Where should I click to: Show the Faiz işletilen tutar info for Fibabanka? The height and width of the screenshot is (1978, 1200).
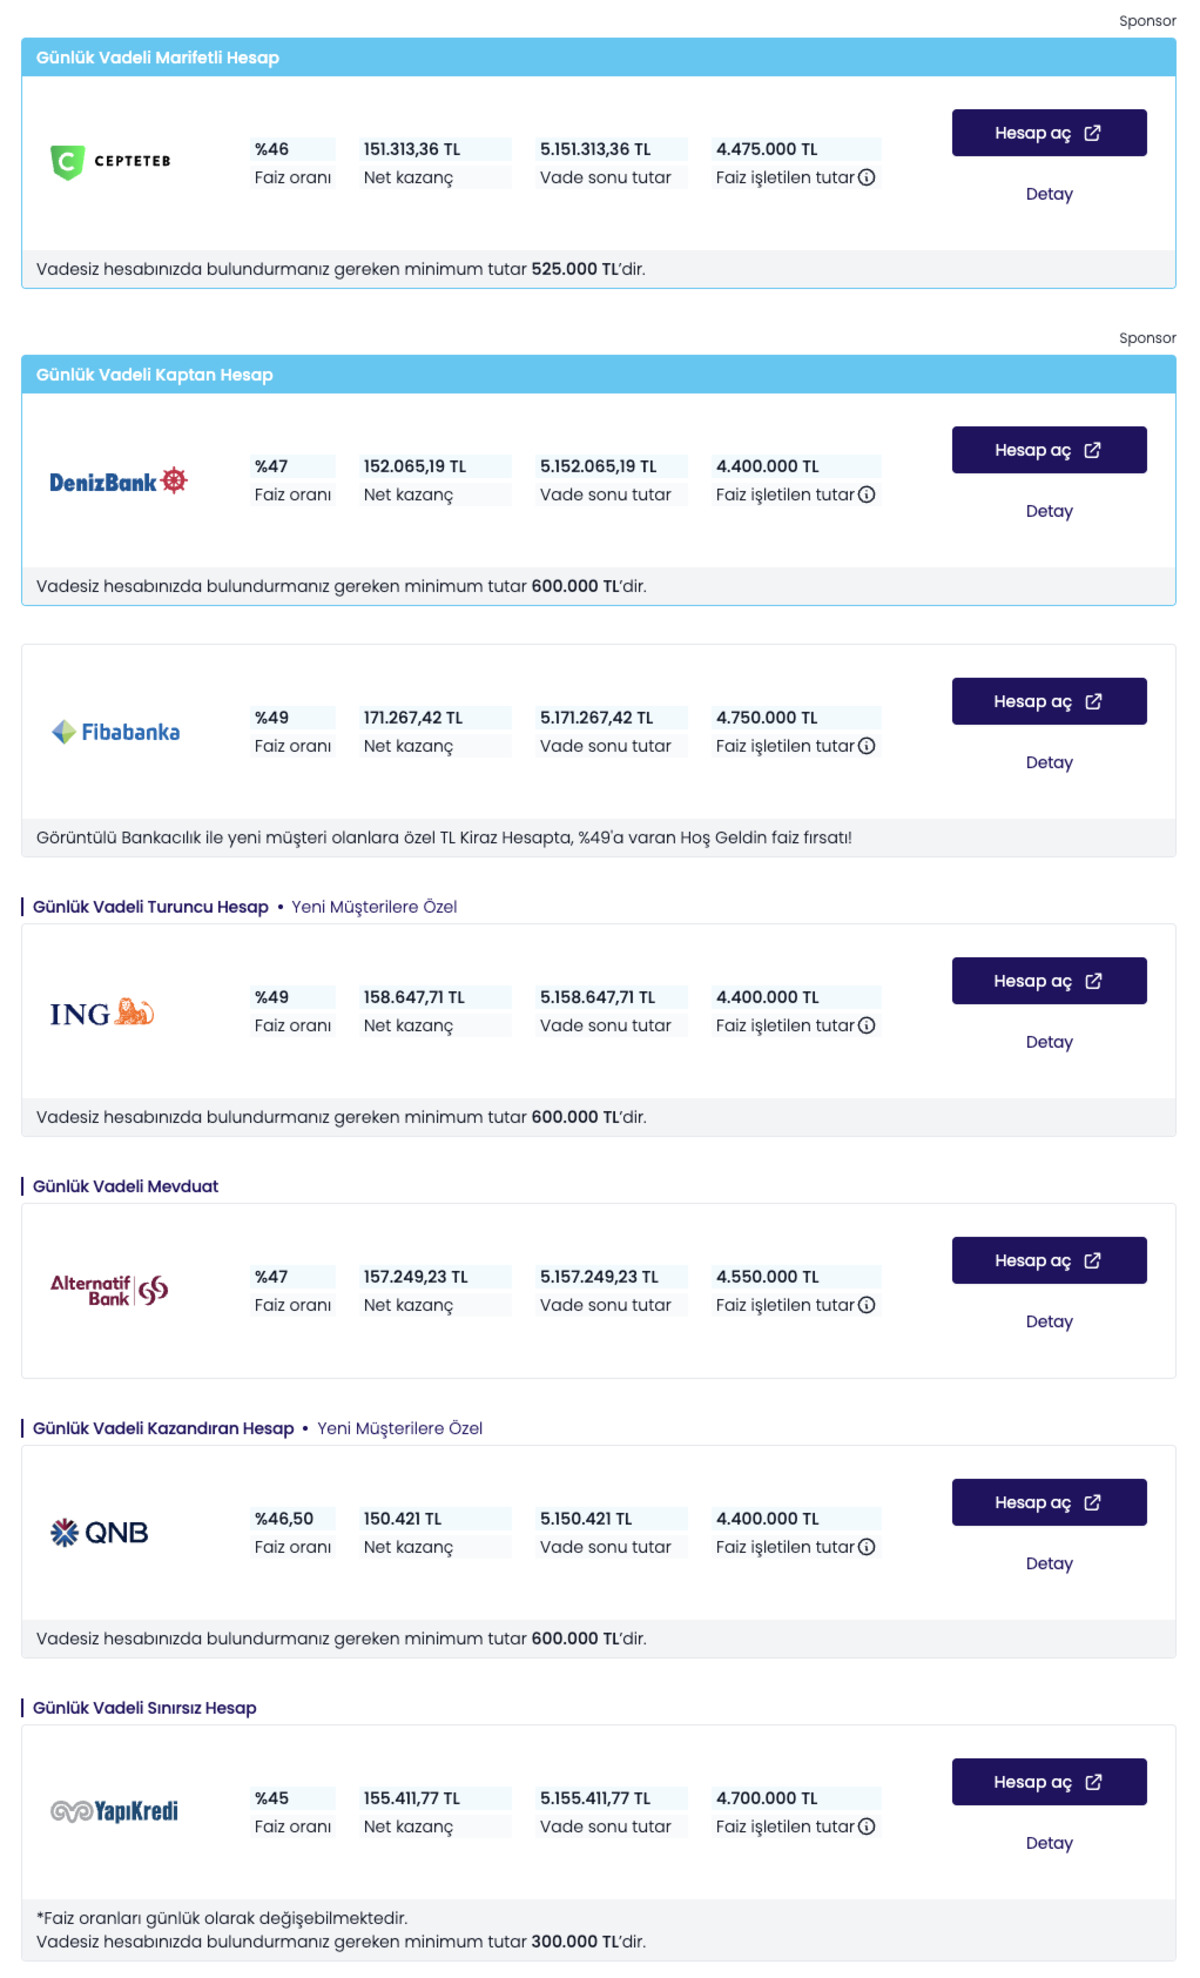pos(867,746)
